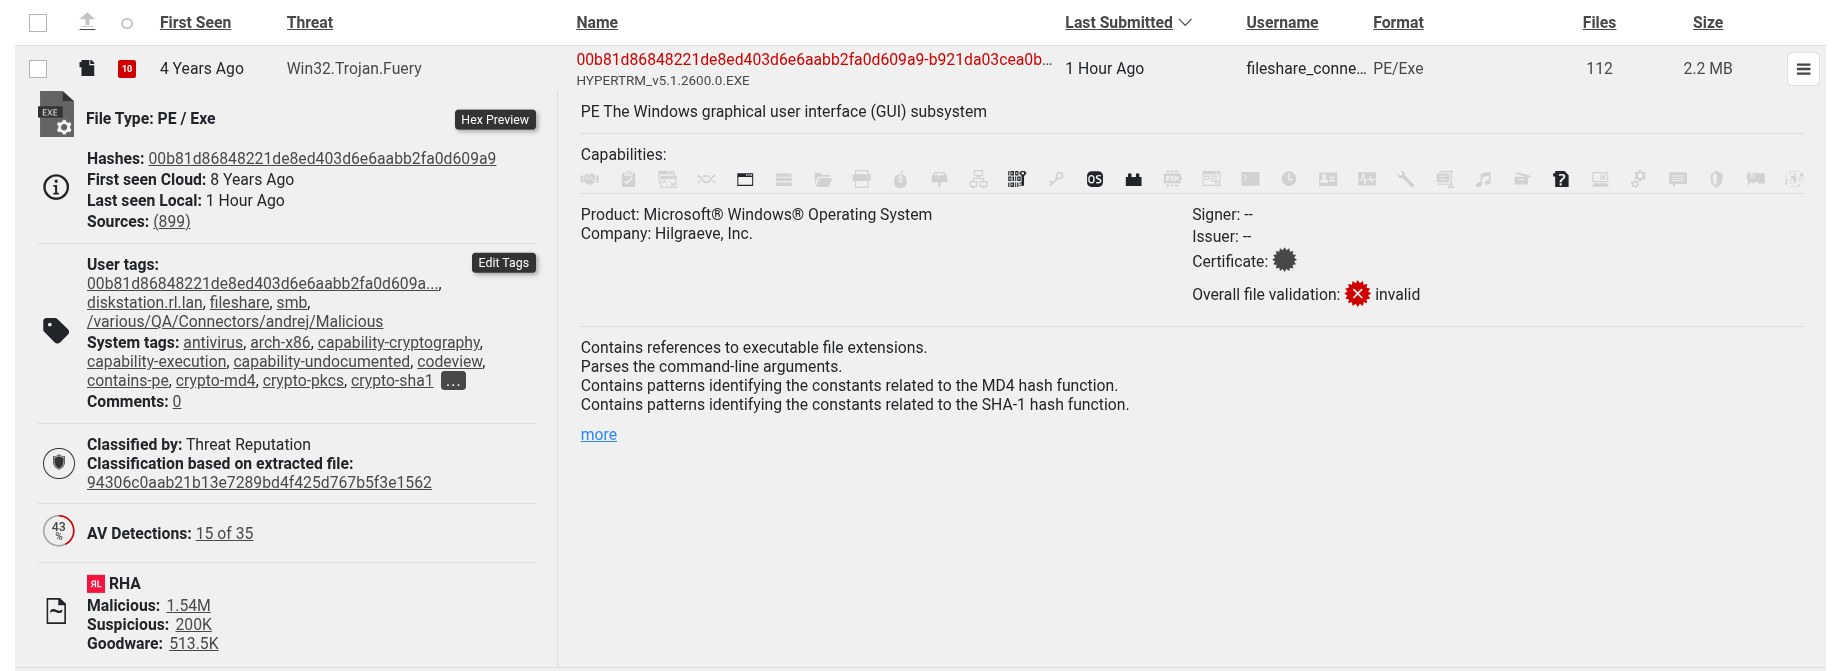Click the terminal console capability icon
This screenshot has height=671, width=1836.
[x=1250, y=179]
